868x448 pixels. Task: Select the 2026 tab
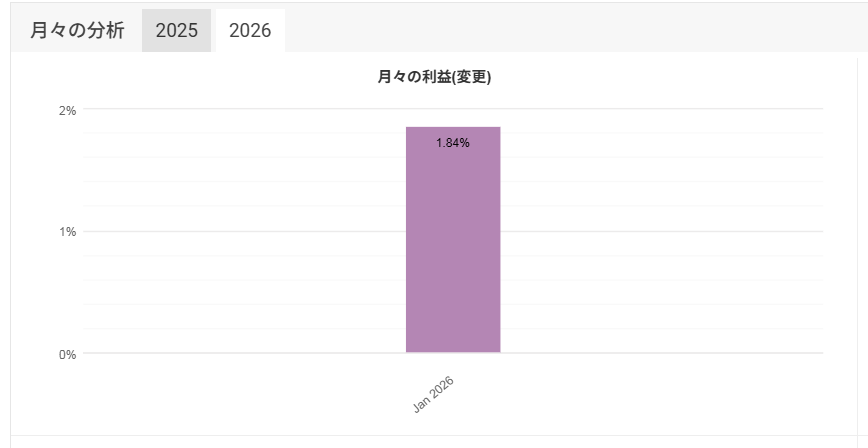[x=249, y=31]
